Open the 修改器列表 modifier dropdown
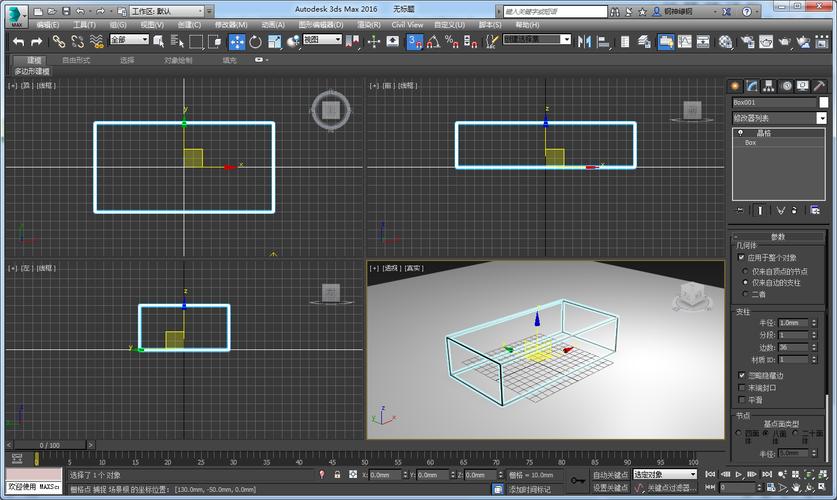The width and height of the screenshot is (837, 500). [780, 118]
